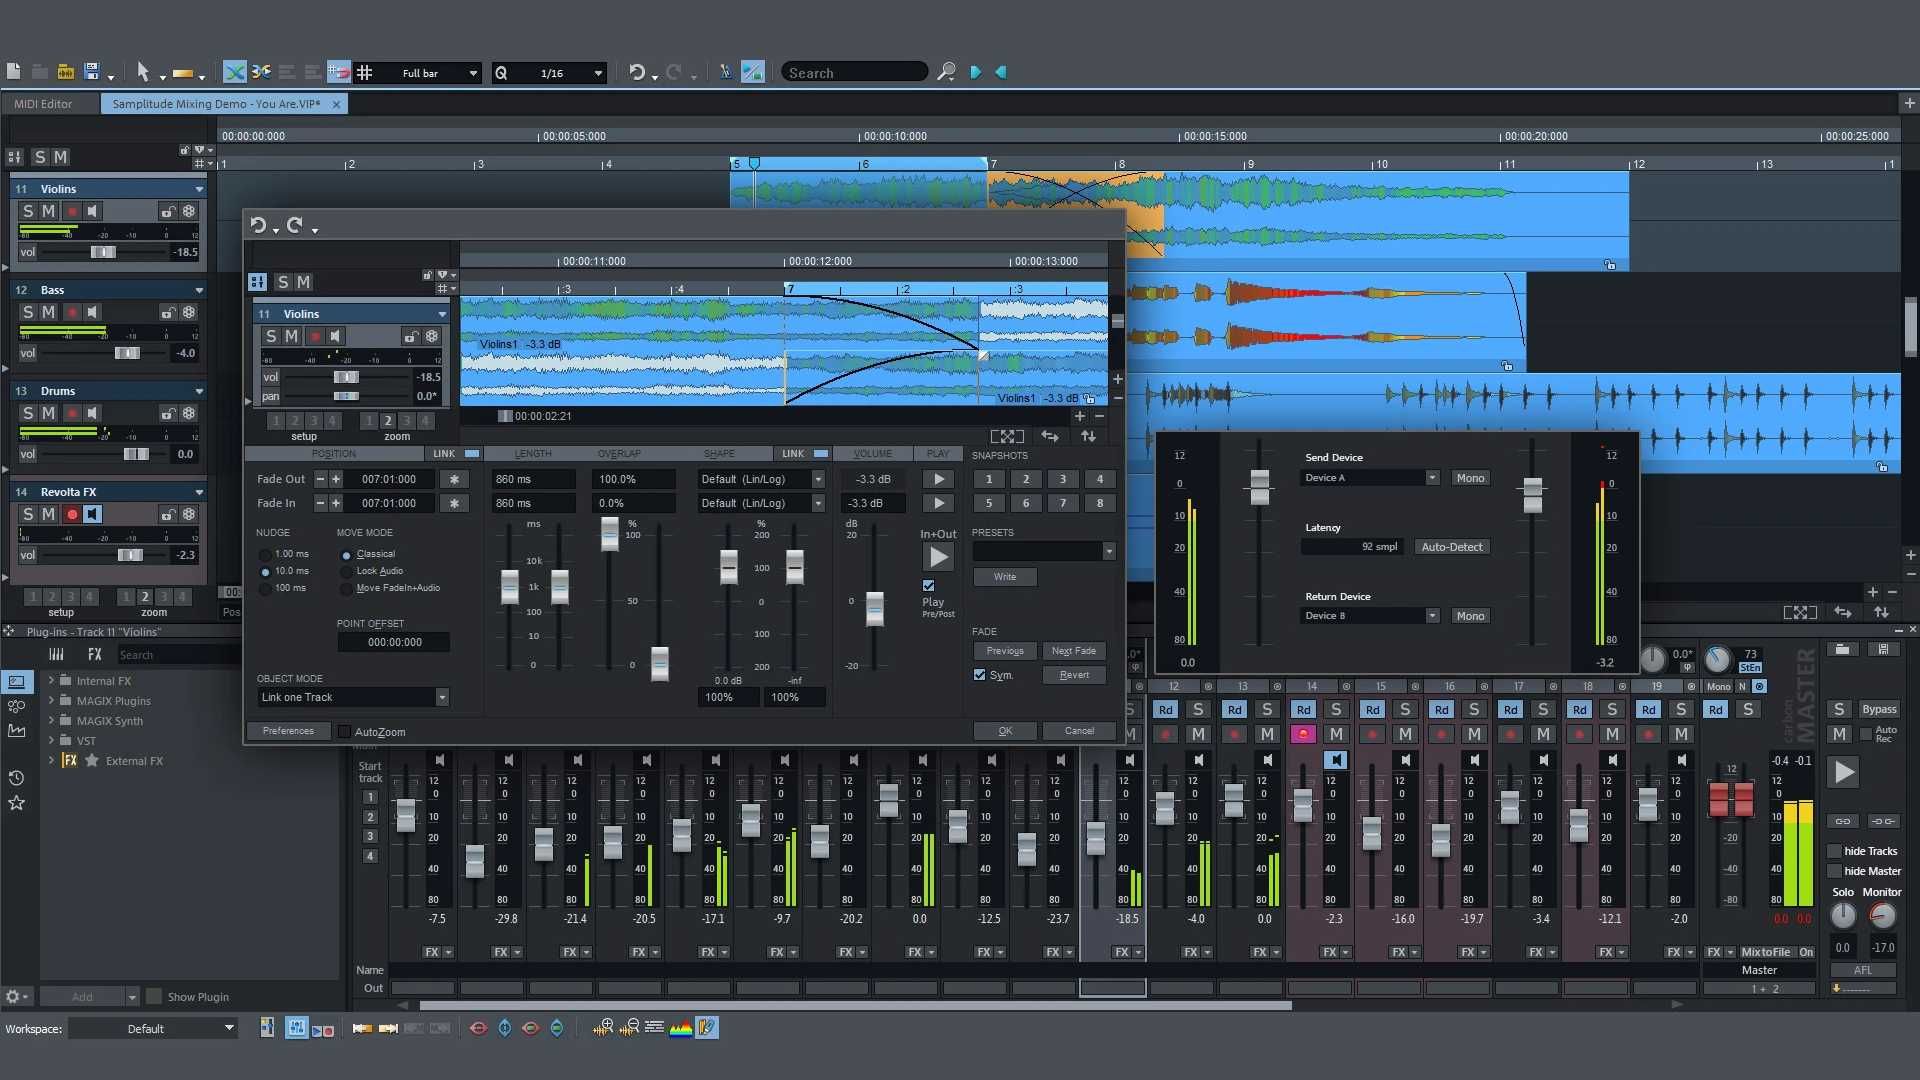Select the Samplitude Mixing Demo project tab
This screenshot has width=1920, height=1080.
[215, 103]
